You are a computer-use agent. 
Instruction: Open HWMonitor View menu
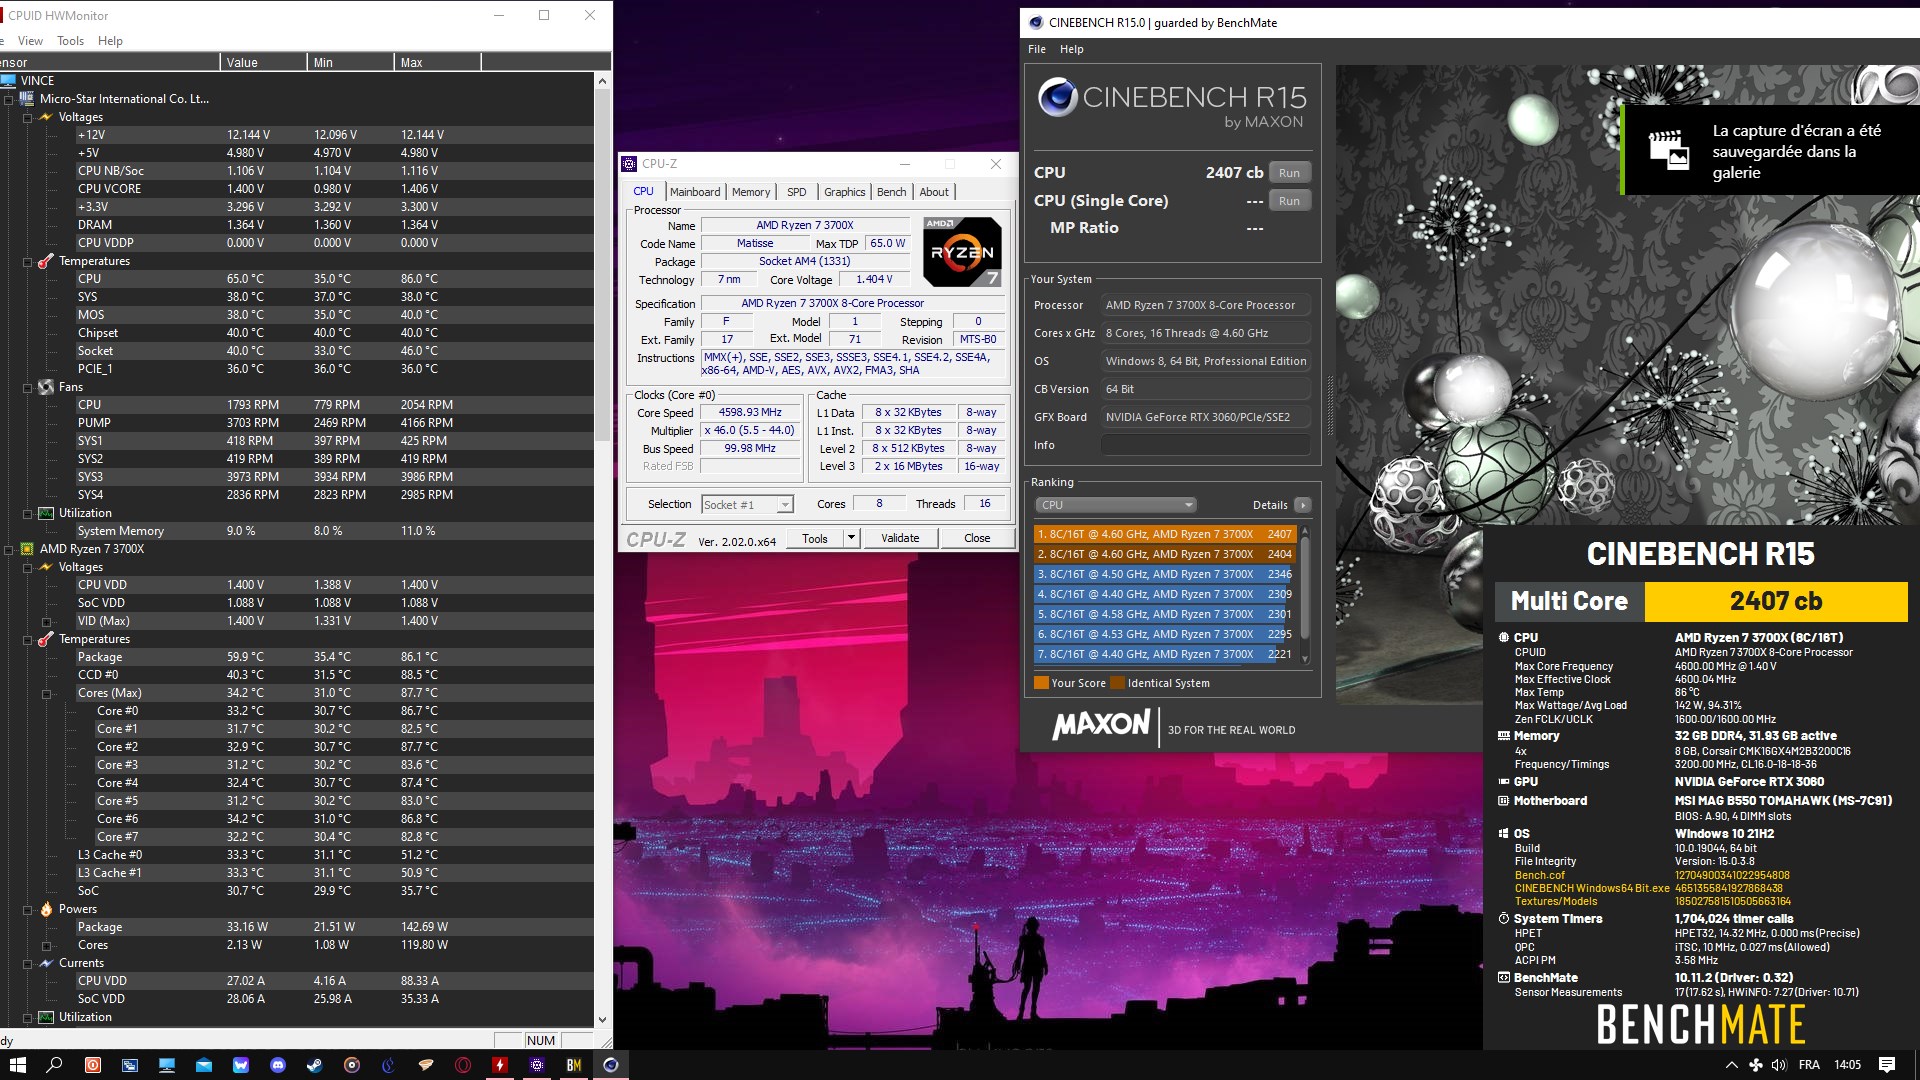click(x=30, y=41)
